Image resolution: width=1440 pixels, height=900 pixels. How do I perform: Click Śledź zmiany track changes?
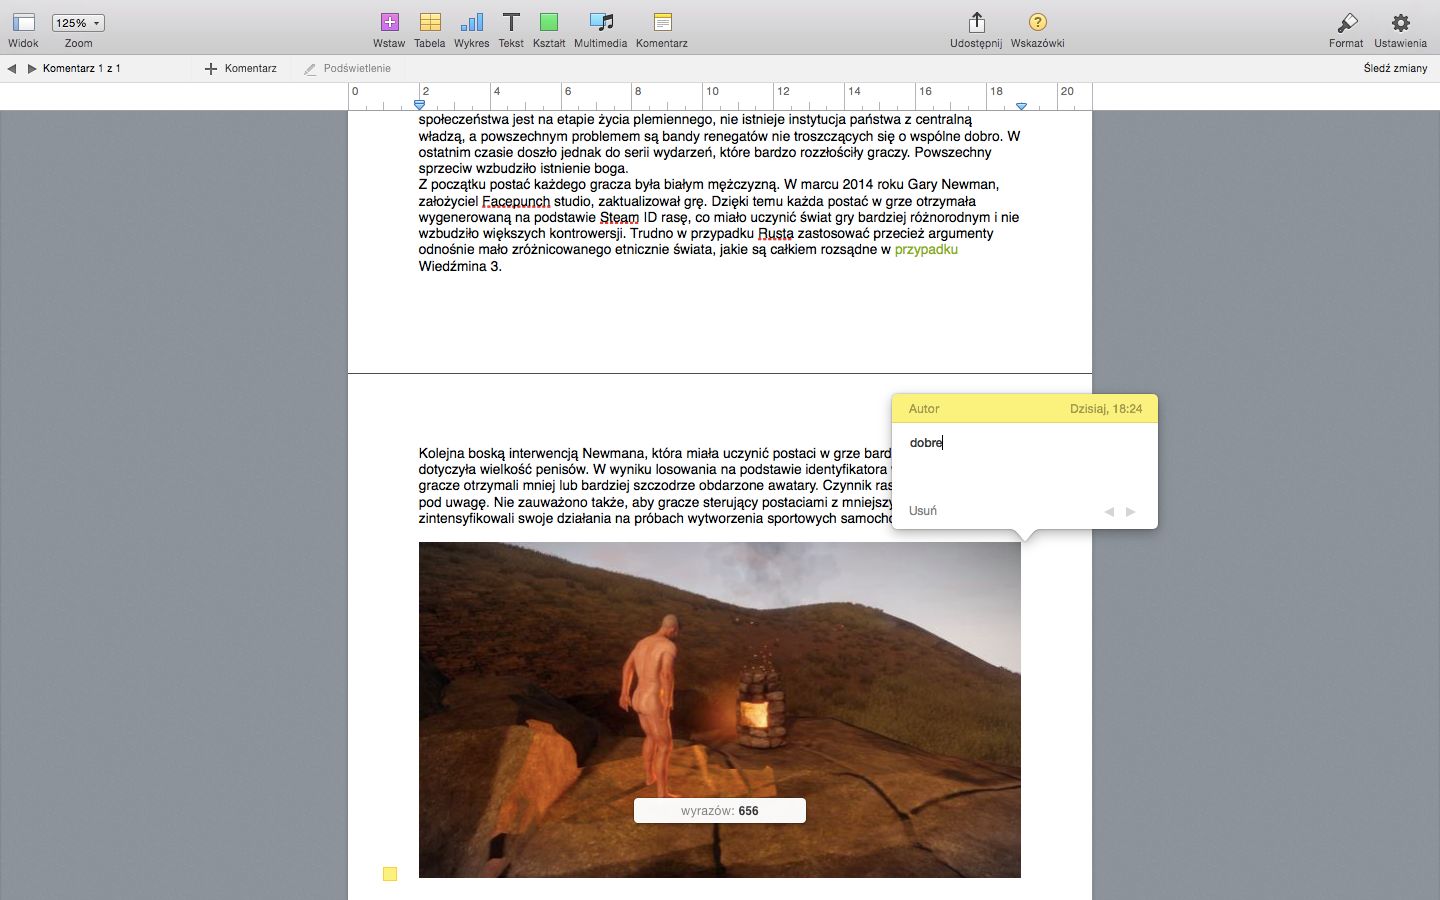tap(1395, 68)
